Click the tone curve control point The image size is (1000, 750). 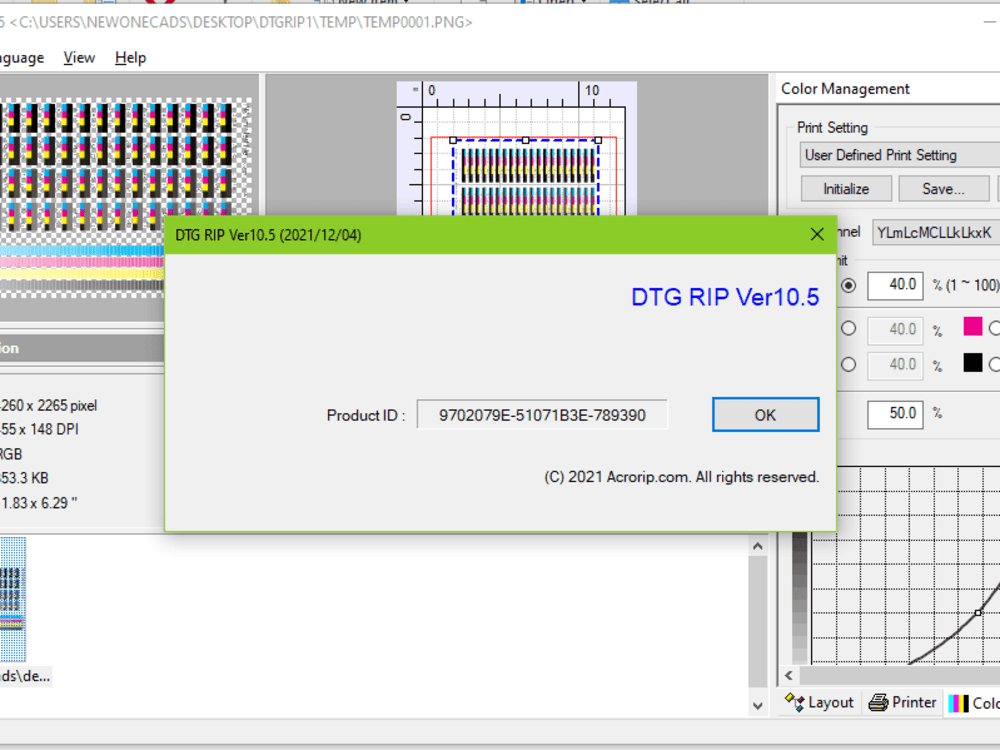977,611
